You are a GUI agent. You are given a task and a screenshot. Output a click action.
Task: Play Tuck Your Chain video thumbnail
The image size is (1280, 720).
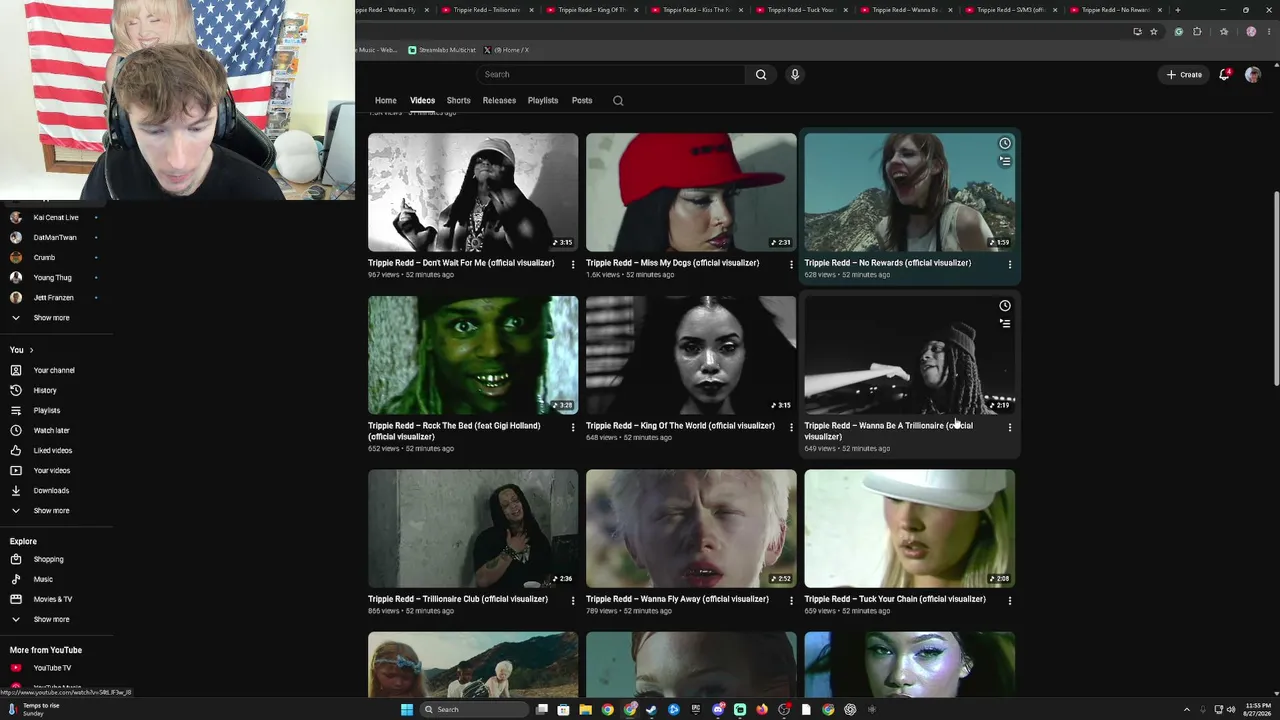coord(910,528)
